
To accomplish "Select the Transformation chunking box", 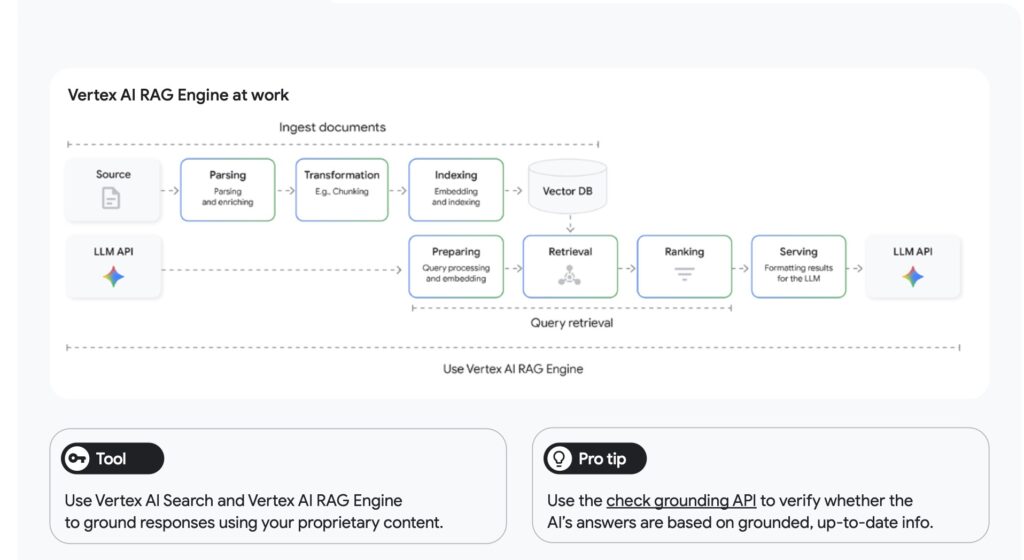I will 342,189.
